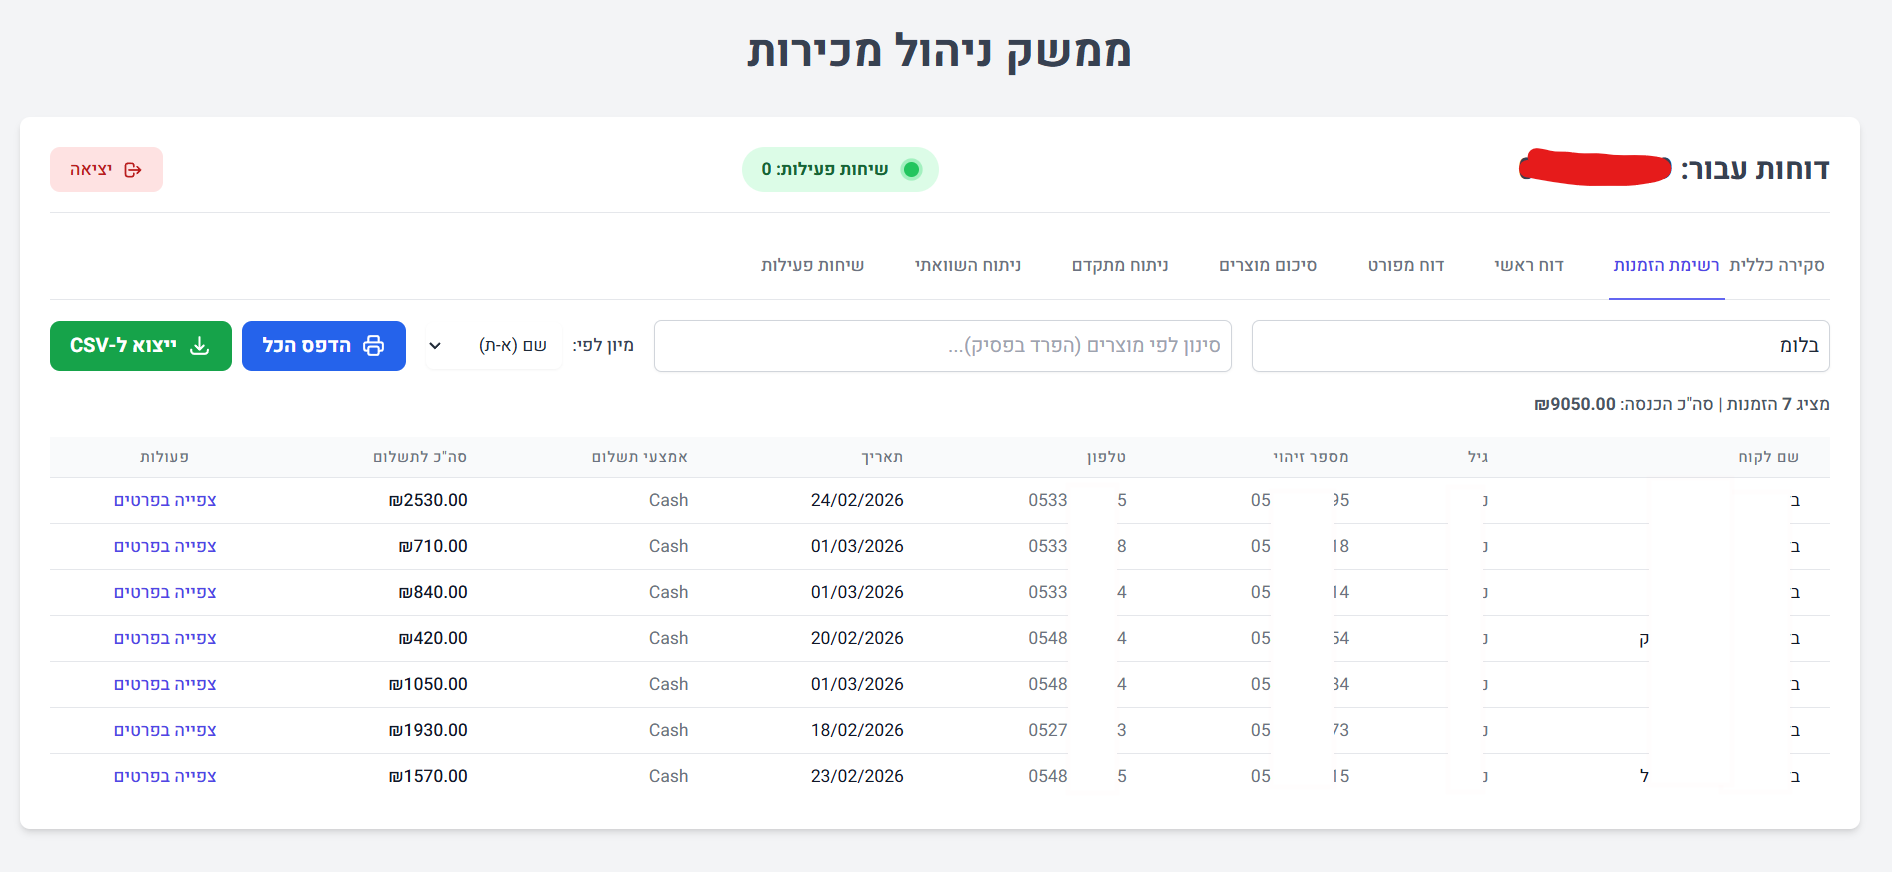
Task: Switch to the ניתוח השוואתי tab
Action: click(967, 265)
